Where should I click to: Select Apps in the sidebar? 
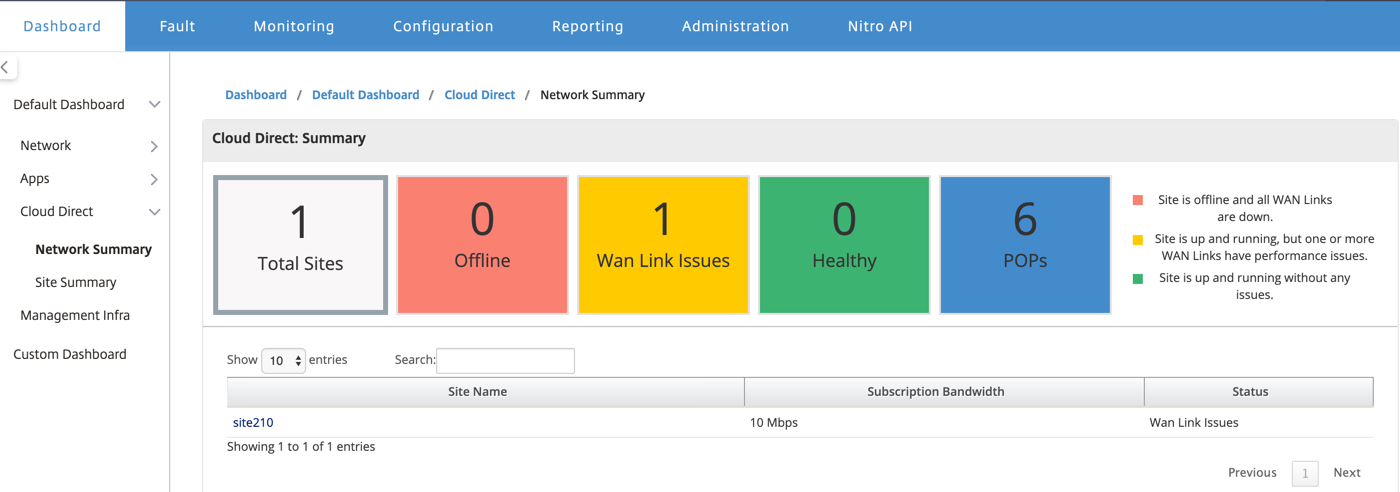click(x=35, y=178)
